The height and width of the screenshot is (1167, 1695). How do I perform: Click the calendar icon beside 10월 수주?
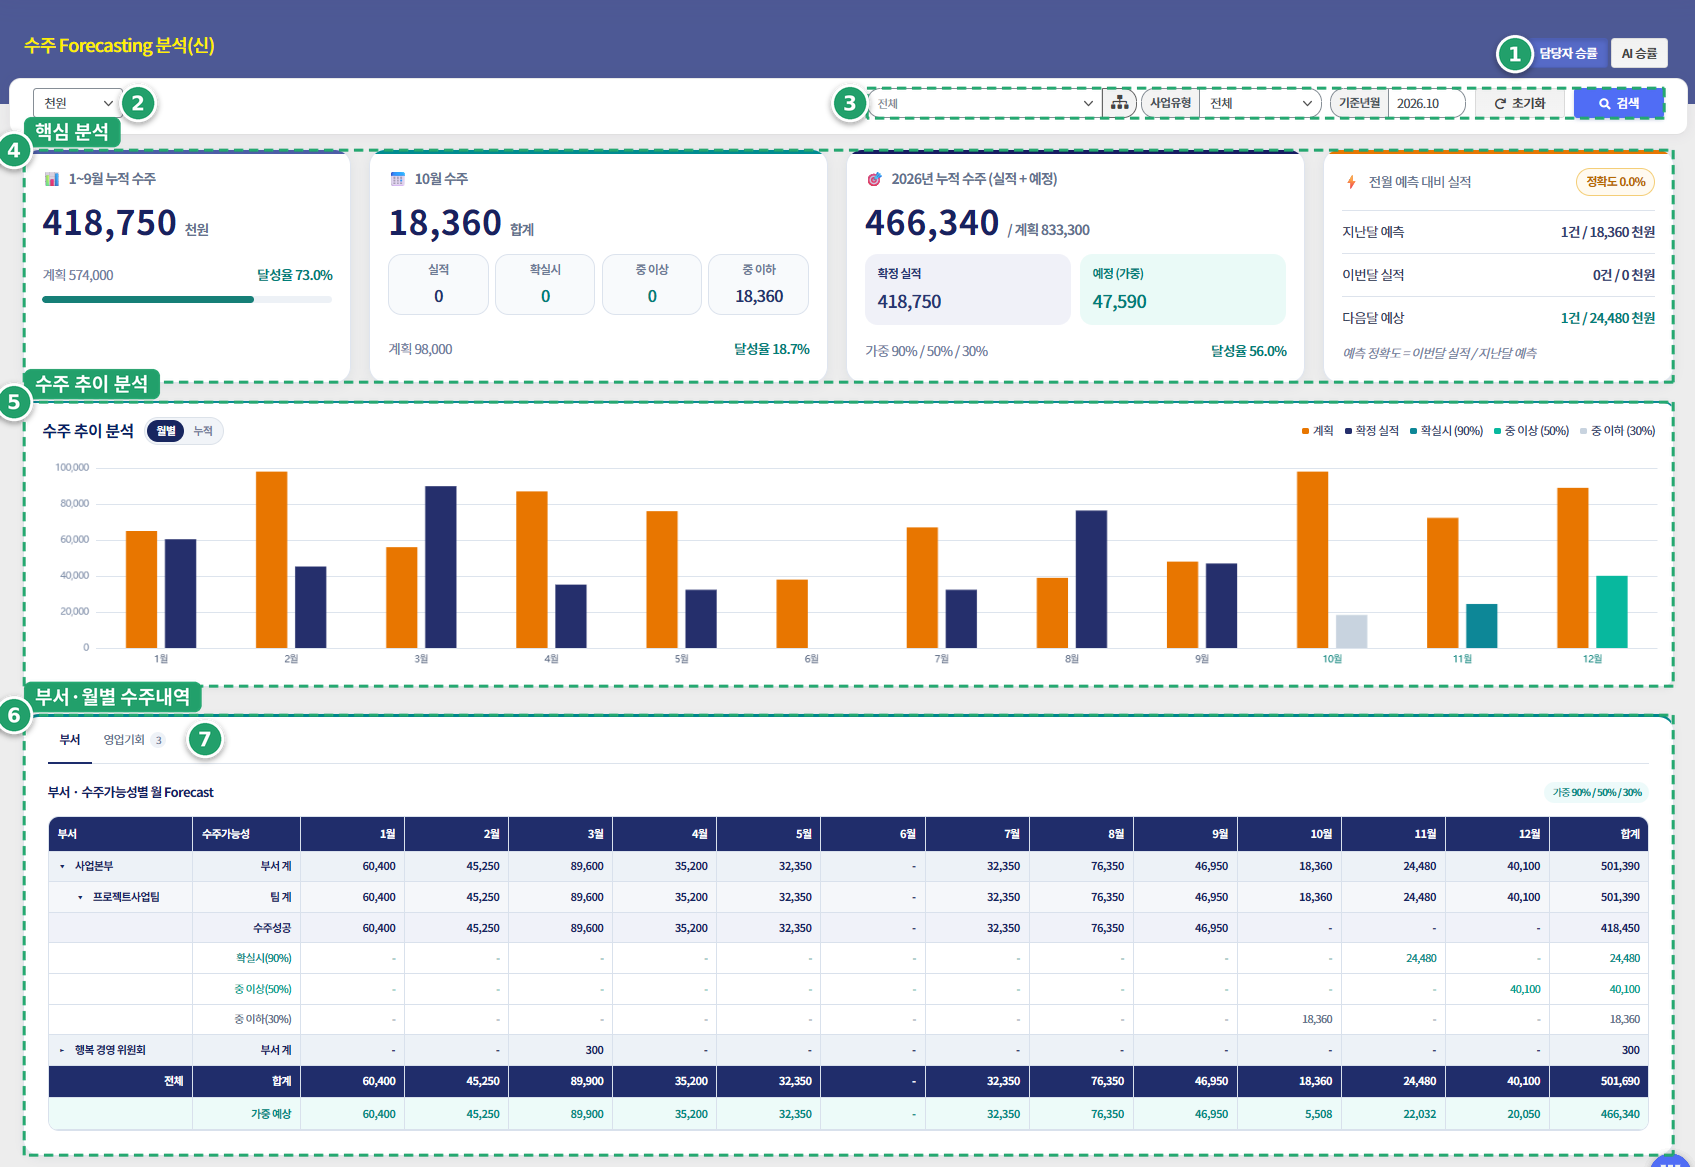(397, 179)
